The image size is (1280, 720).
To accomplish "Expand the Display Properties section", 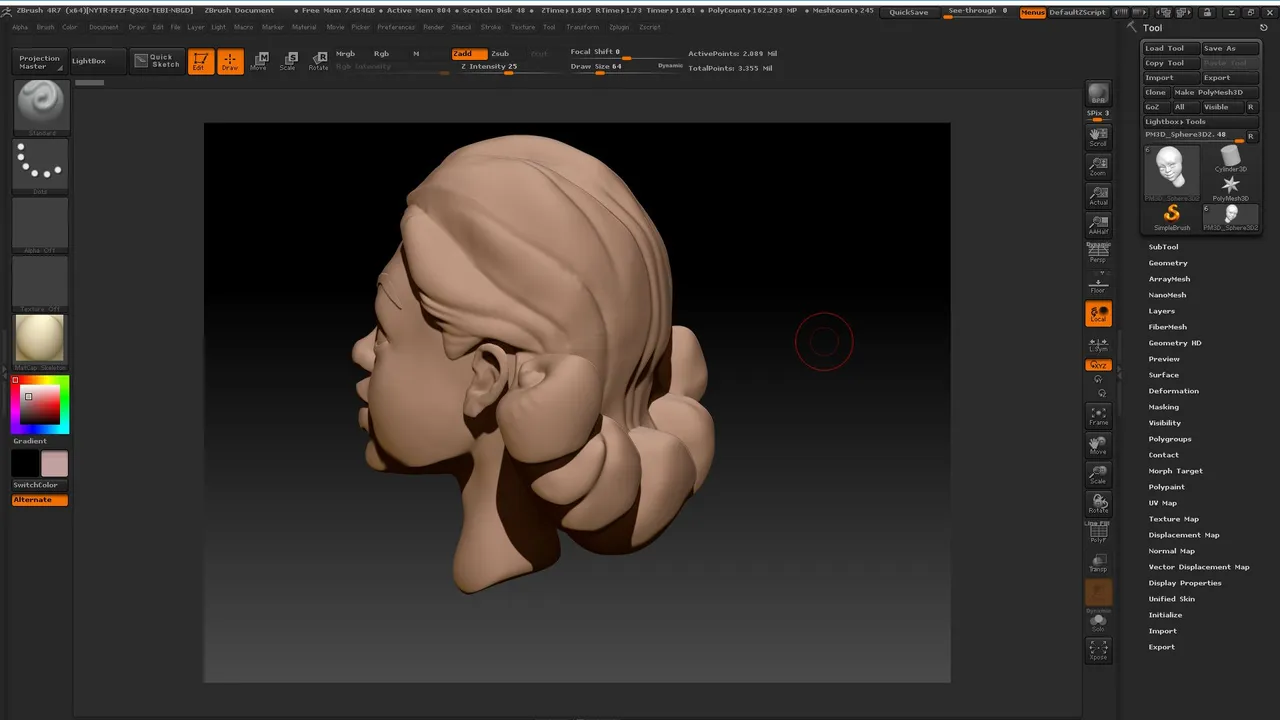I will pos(1184,583).
